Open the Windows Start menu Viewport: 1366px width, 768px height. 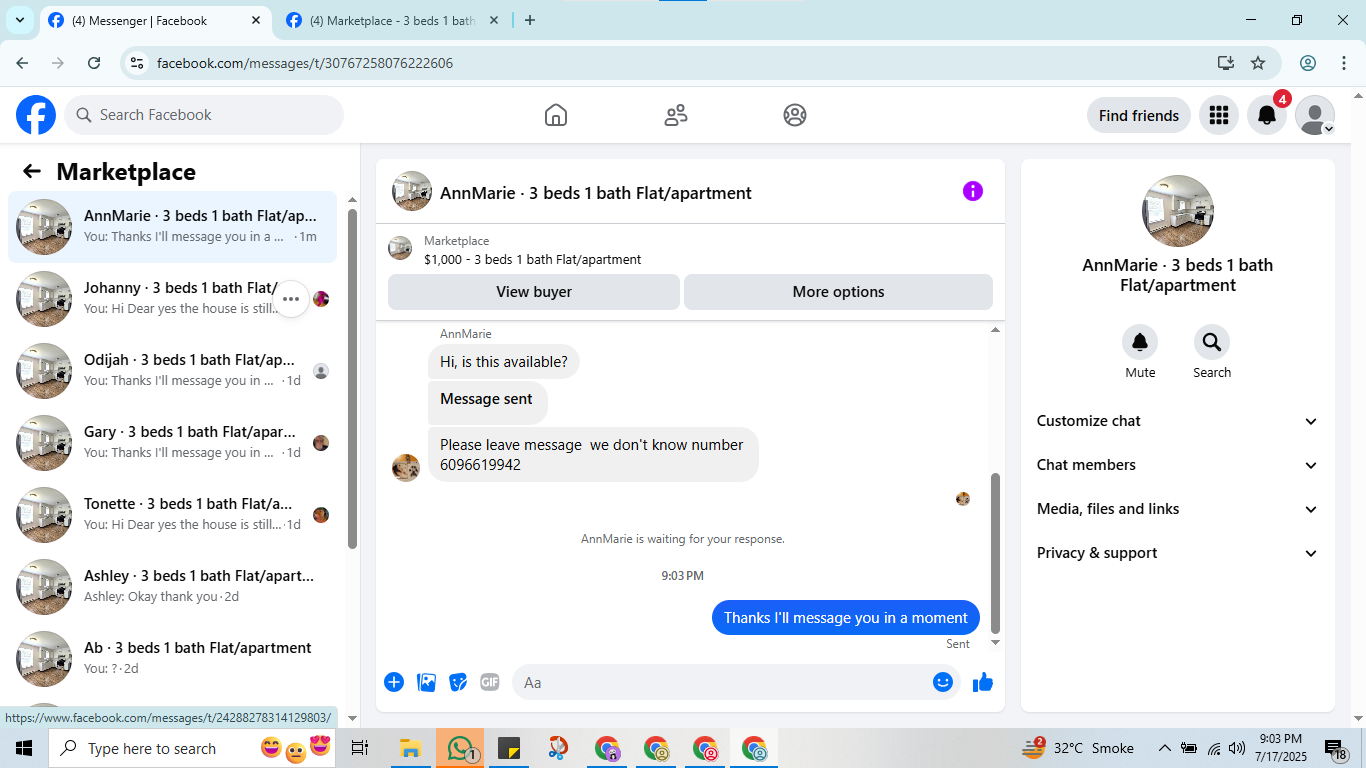(x=24, y=748)
